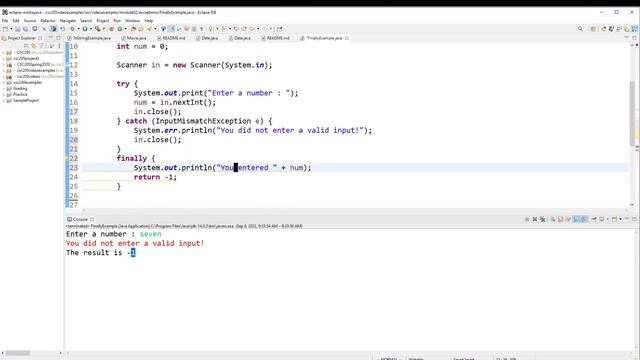Viewport: 640px width, 360px height.
Task: Click the New Java Class icon
Action: pos(120,29)
